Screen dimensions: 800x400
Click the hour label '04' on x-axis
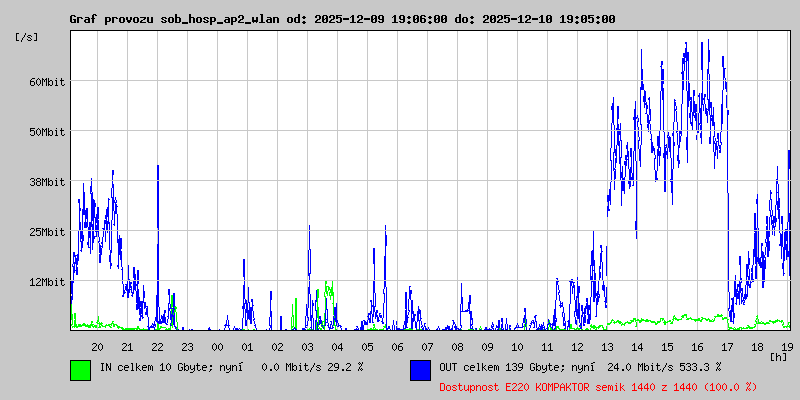click(337, 347)
